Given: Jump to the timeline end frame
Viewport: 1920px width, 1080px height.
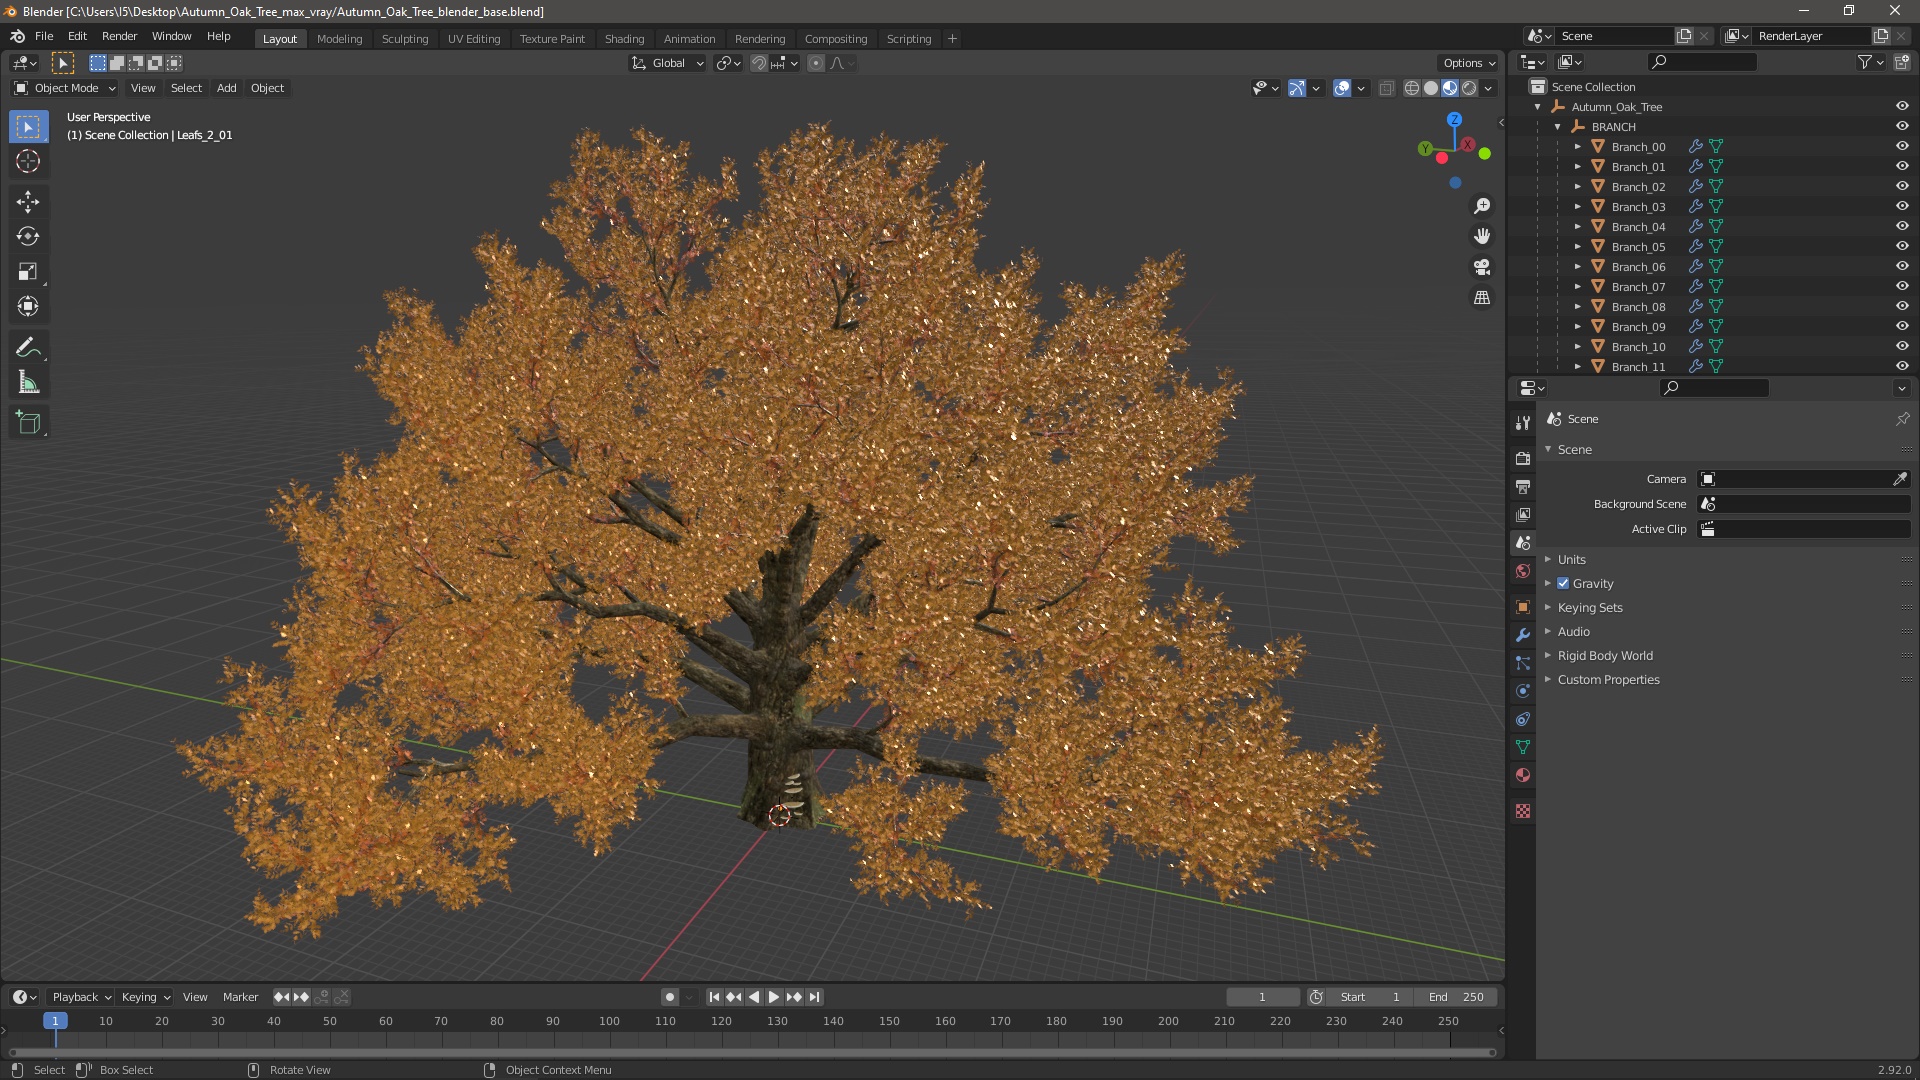Looking at the screenshot, I should pos(815,997).
